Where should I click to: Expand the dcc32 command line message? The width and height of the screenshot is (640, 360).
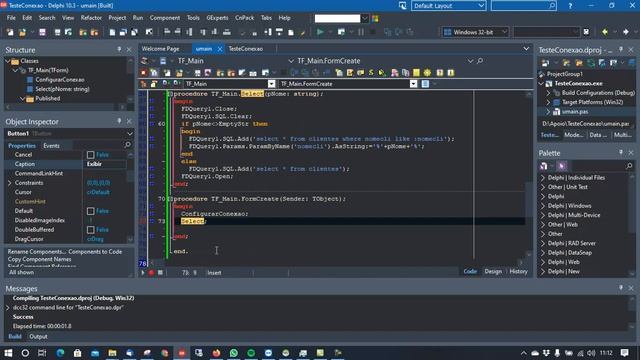point(7,308)
